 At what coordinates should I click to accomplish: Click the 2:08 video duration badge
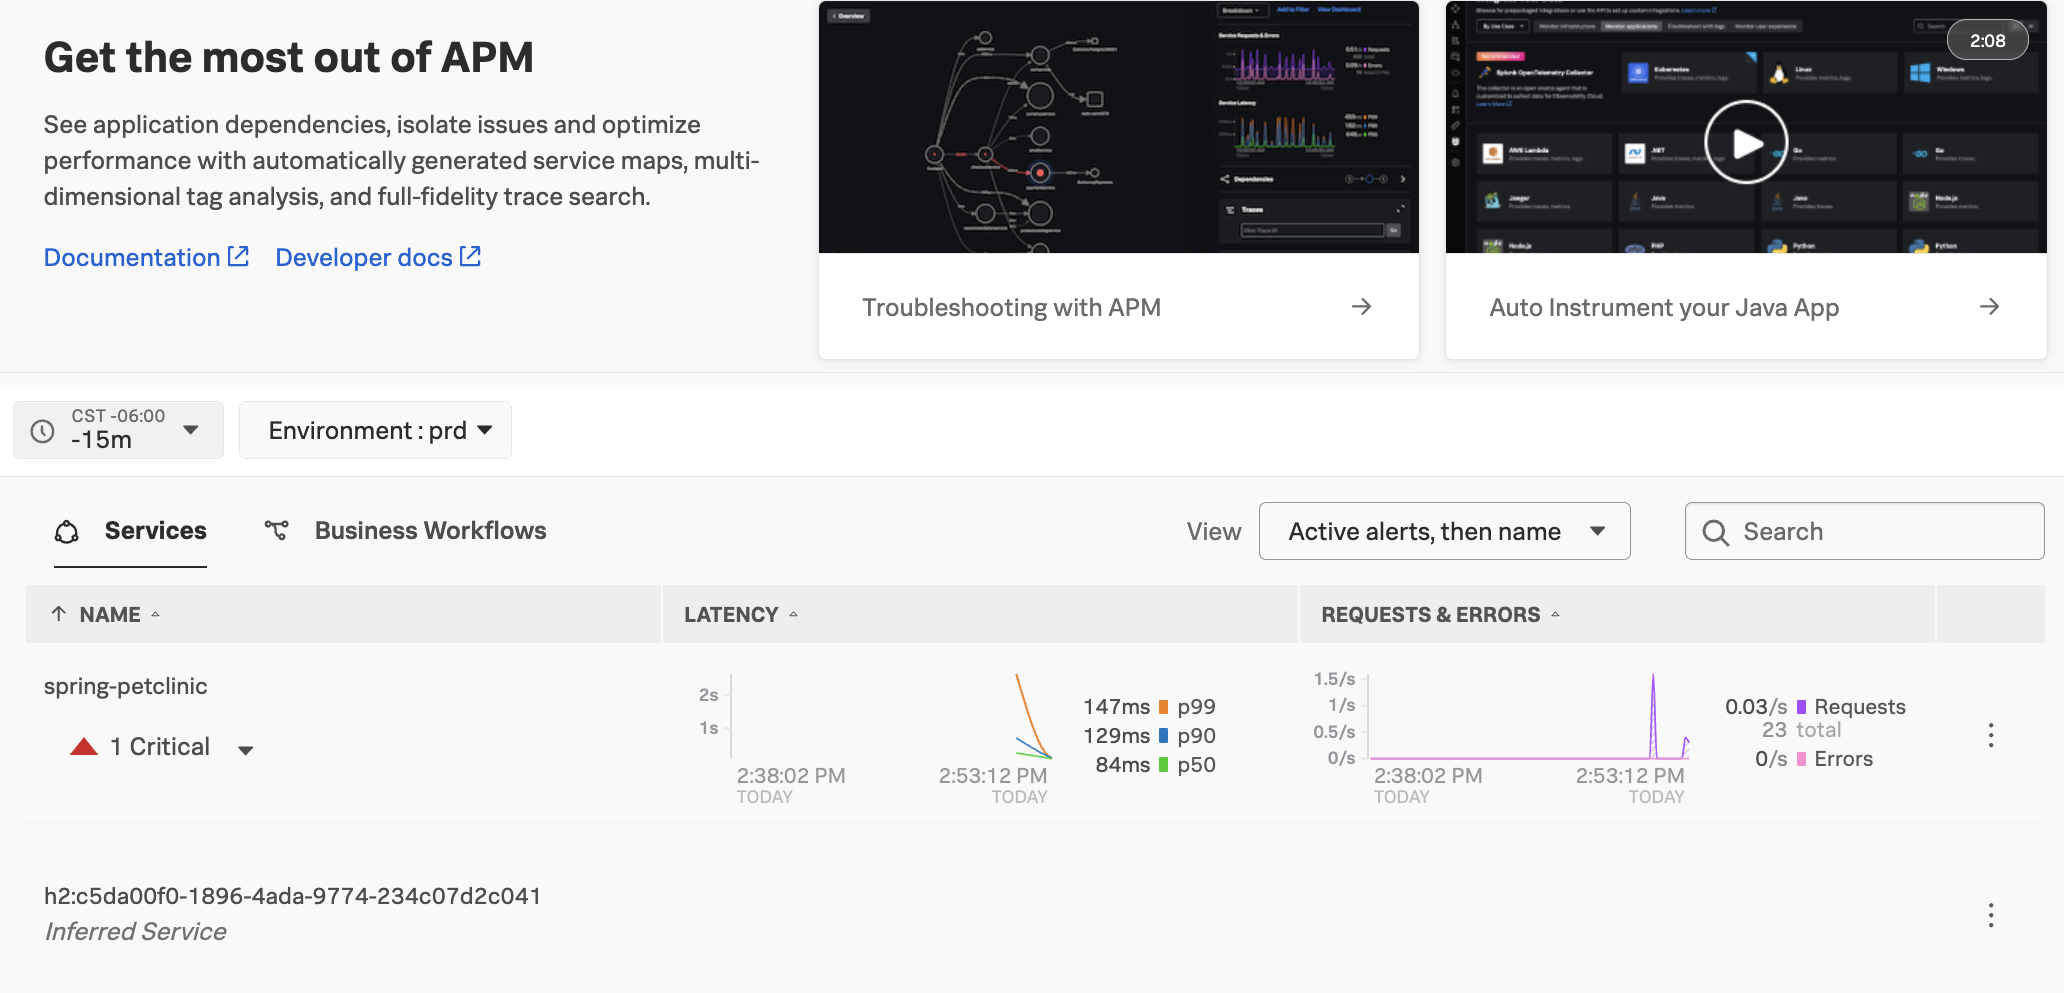tap(1987, 41)
